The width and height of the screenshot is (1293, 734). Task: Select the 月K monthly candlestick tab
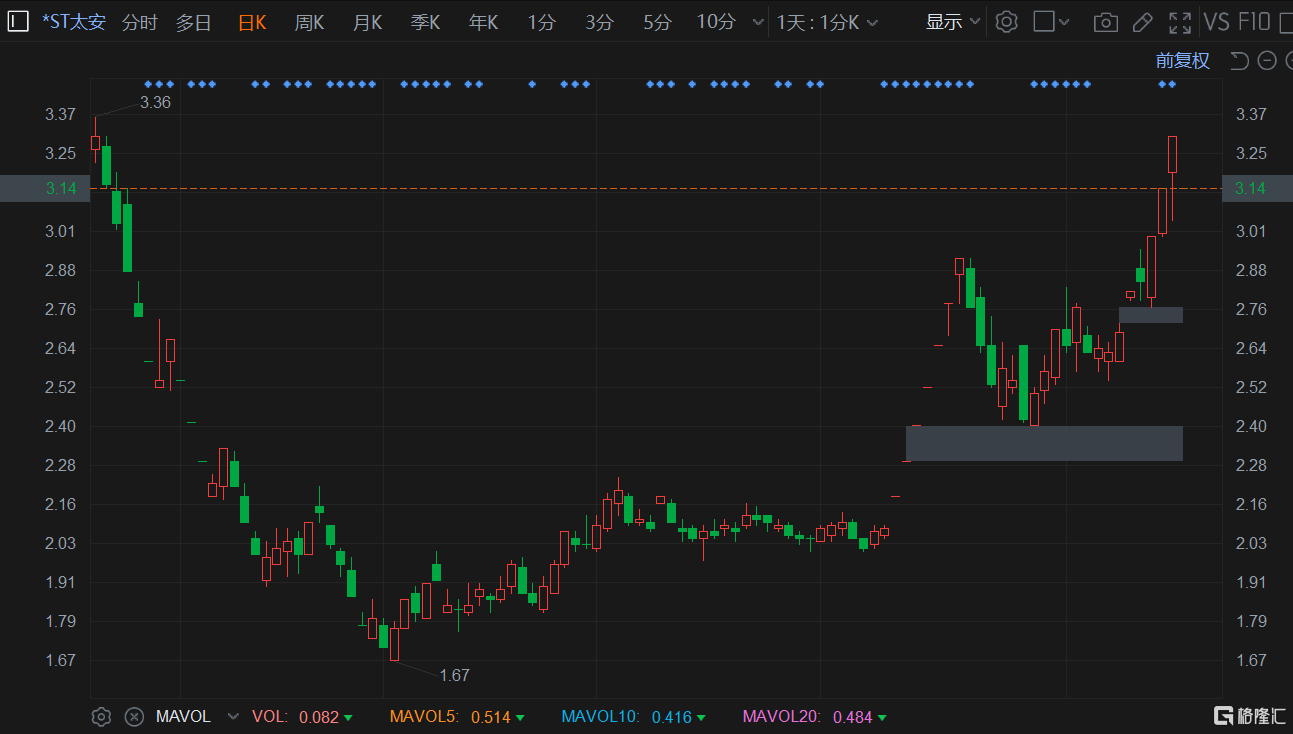coord(367,22)
